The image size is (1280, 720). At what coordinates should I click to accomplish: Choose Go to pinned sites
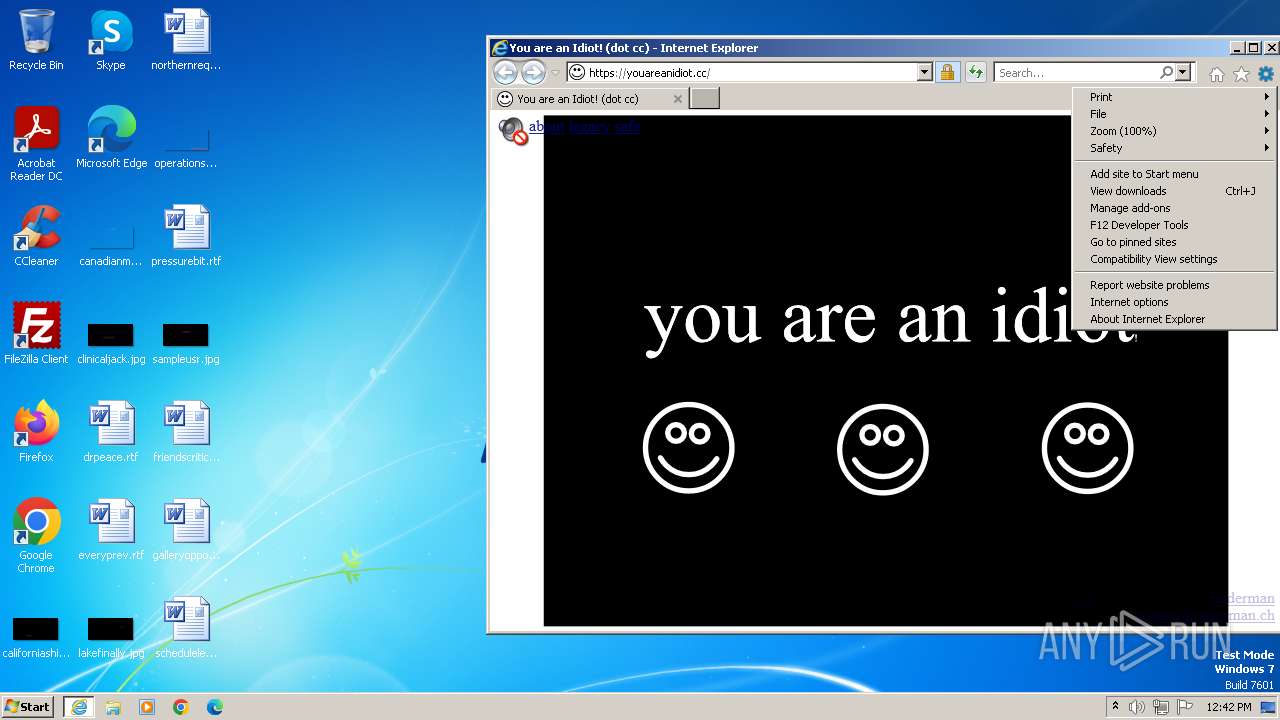[1174, 242]
